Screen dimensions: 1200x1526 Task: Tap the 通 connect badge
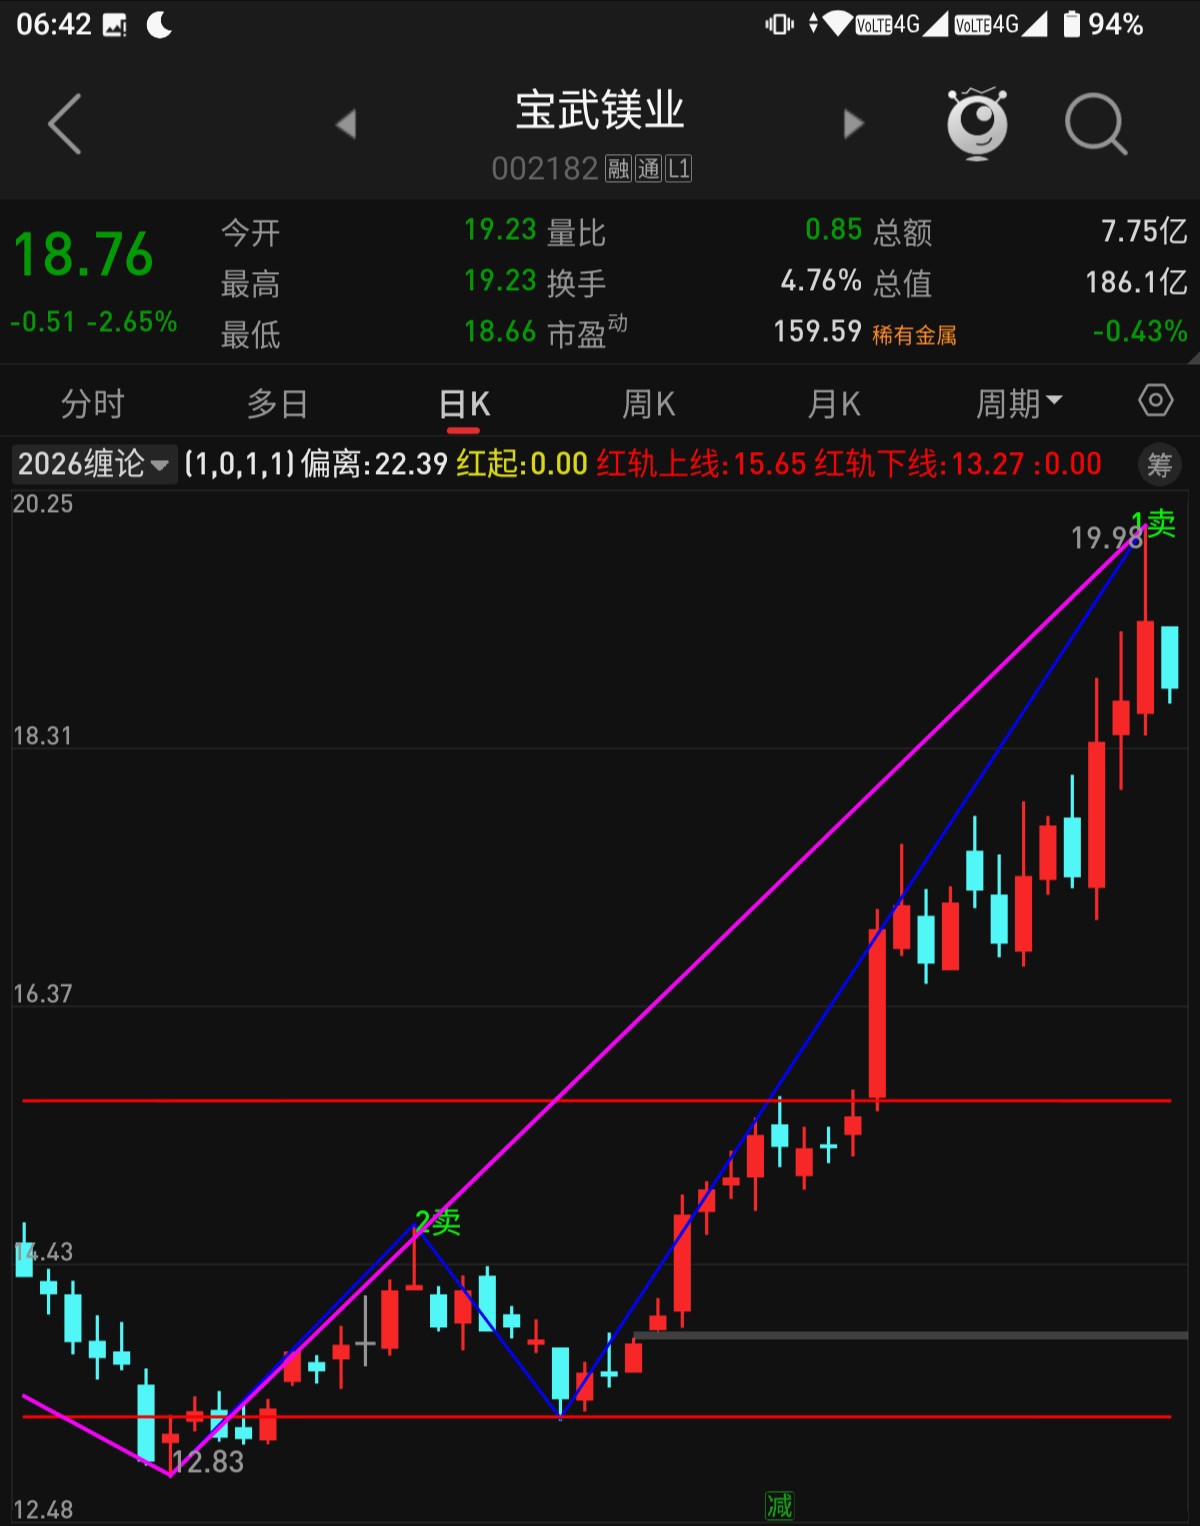(649, 169)
